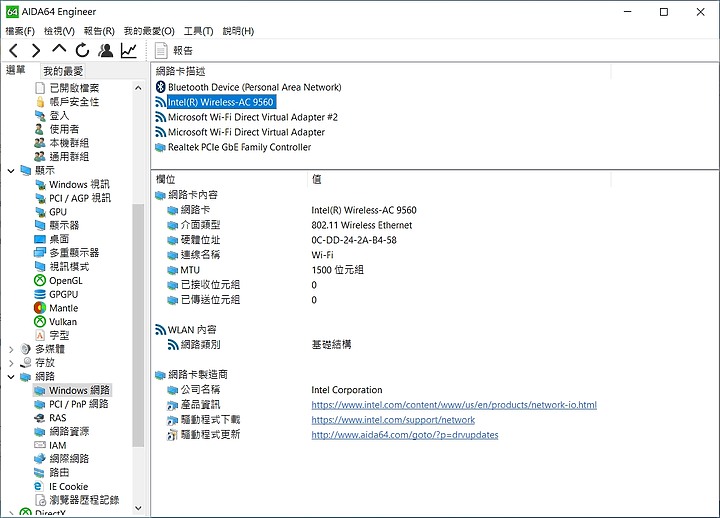The height and width of the screenshot is (518, 720).
Task: Click the 報告 report toolbar button
Action: pos(174,51)
